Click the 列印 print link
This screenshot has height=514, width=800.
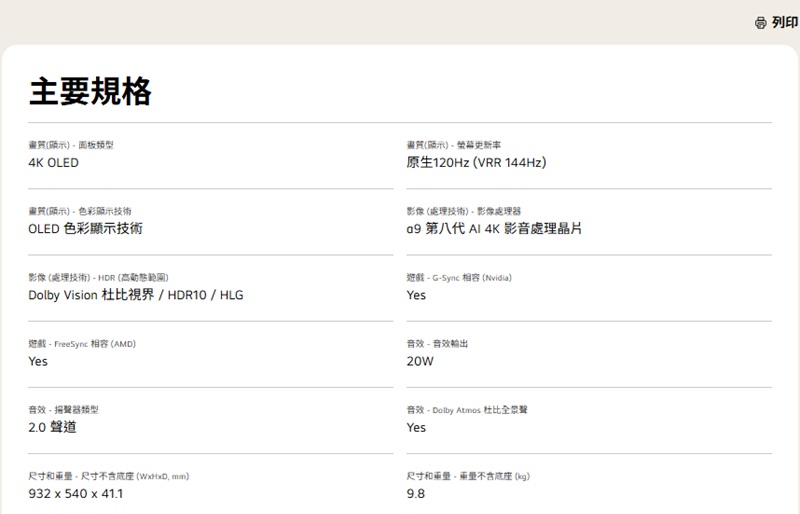[785, 23]
